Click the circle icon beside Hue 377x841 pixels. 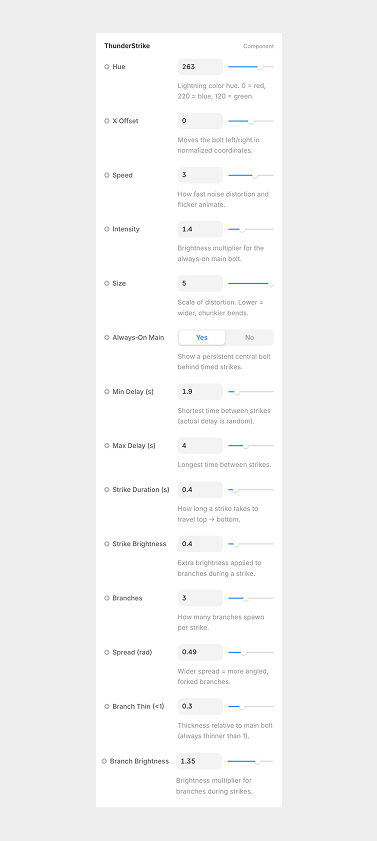107,67
